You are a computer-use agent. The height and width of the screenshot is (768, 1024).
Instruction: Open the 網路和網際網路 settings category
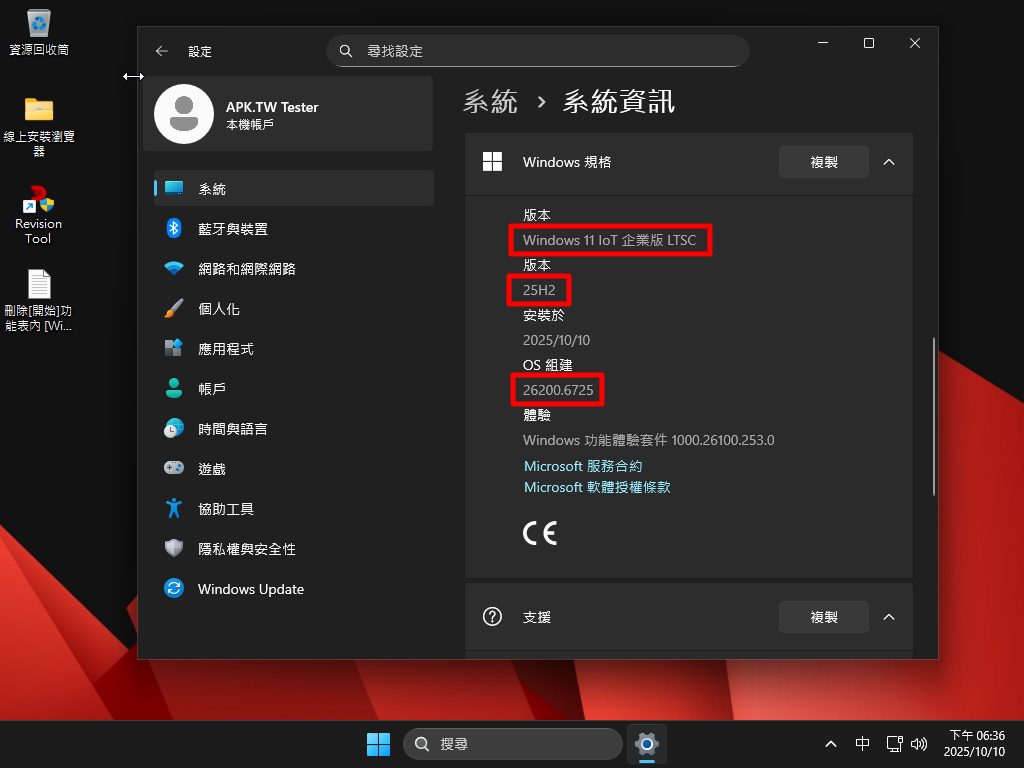294,268
